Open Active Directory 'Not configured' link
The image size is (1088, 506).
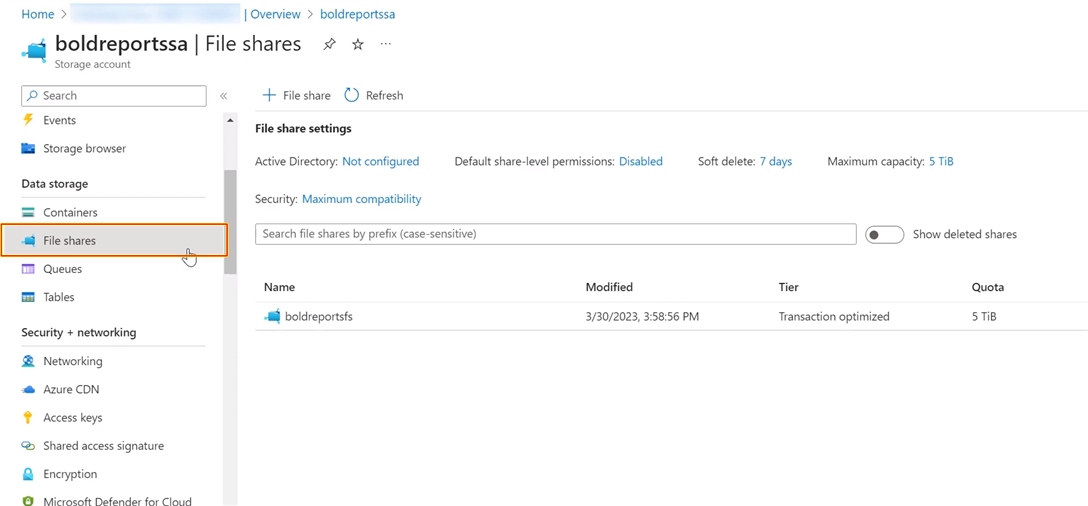(x=381, y=161)
